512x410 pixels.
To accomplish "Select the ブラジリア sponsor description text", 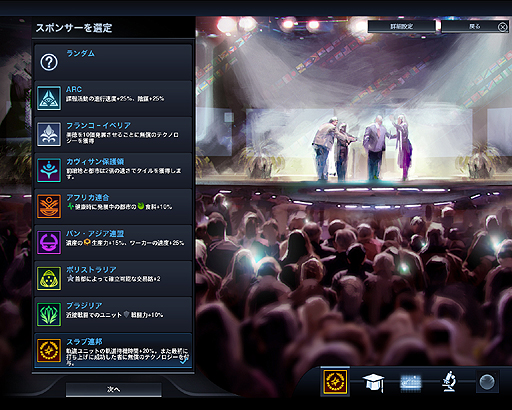I will point(115,315).
